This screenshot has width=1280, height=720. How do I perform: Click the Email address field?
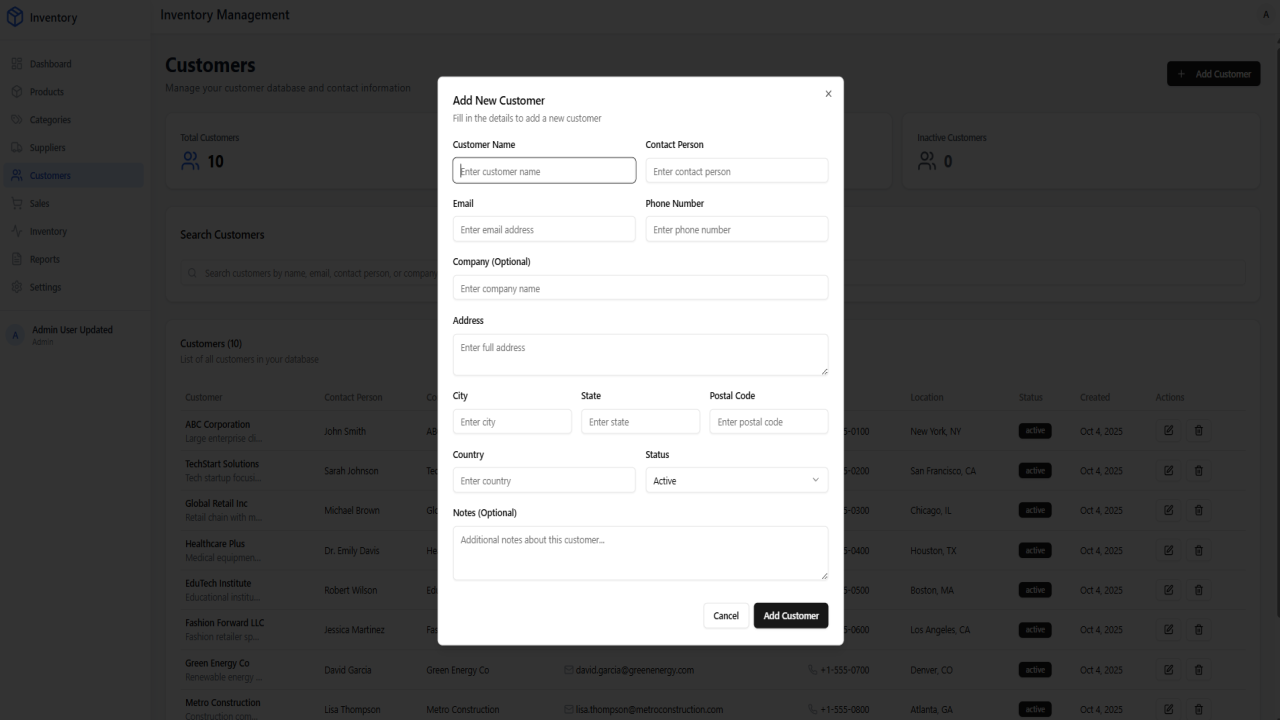tap(544, 229)
